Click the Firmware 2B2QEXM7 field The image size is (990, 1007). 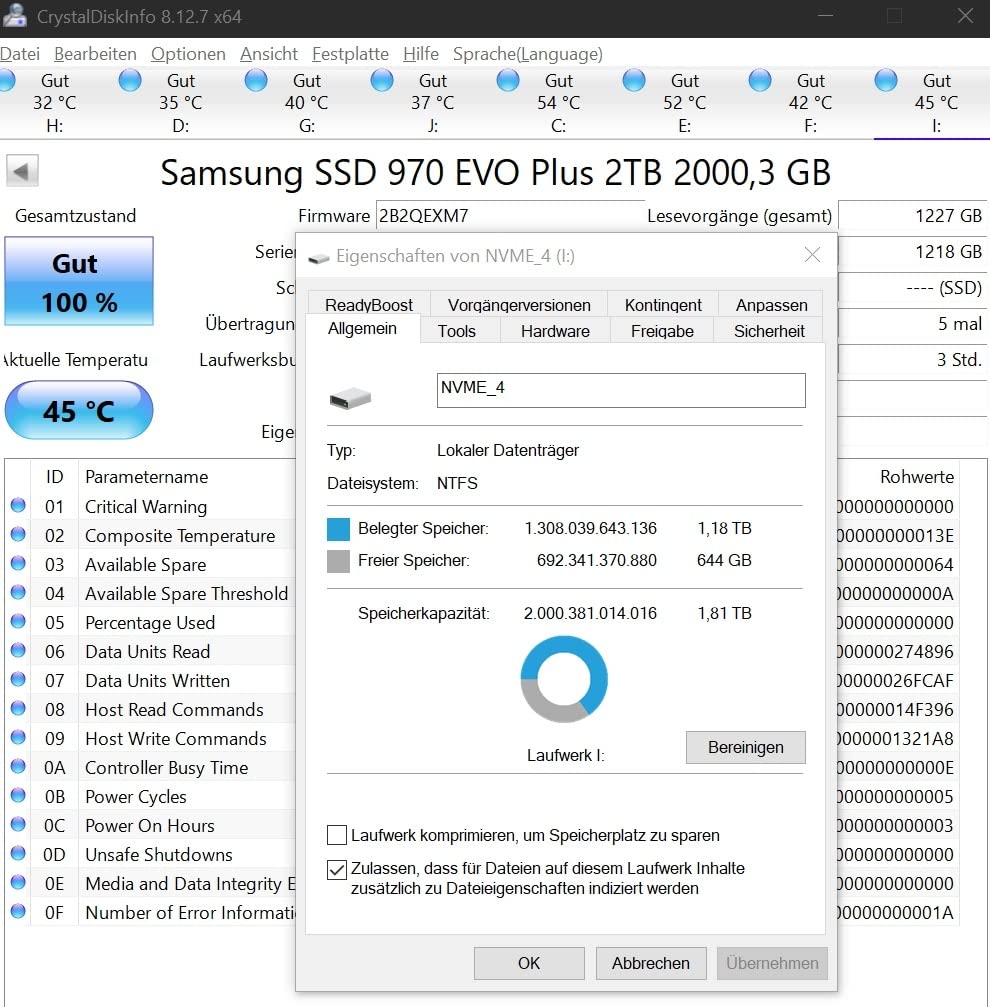[510, 215]
